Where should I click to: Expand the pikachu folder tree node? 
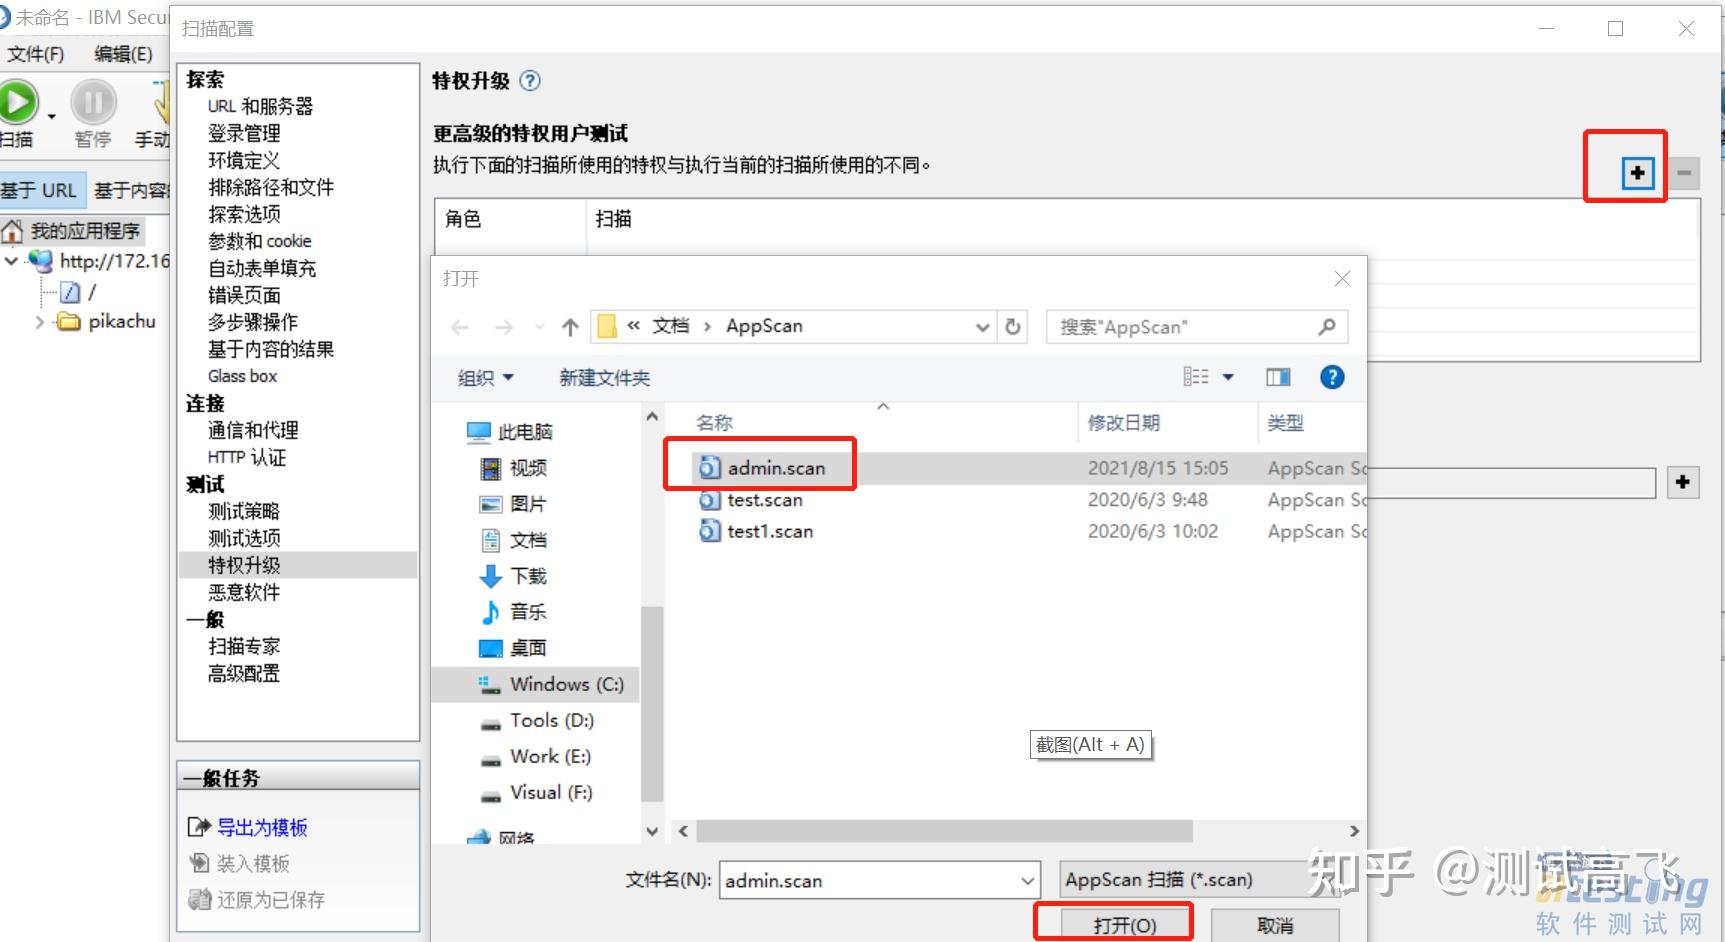click(40, 322)
